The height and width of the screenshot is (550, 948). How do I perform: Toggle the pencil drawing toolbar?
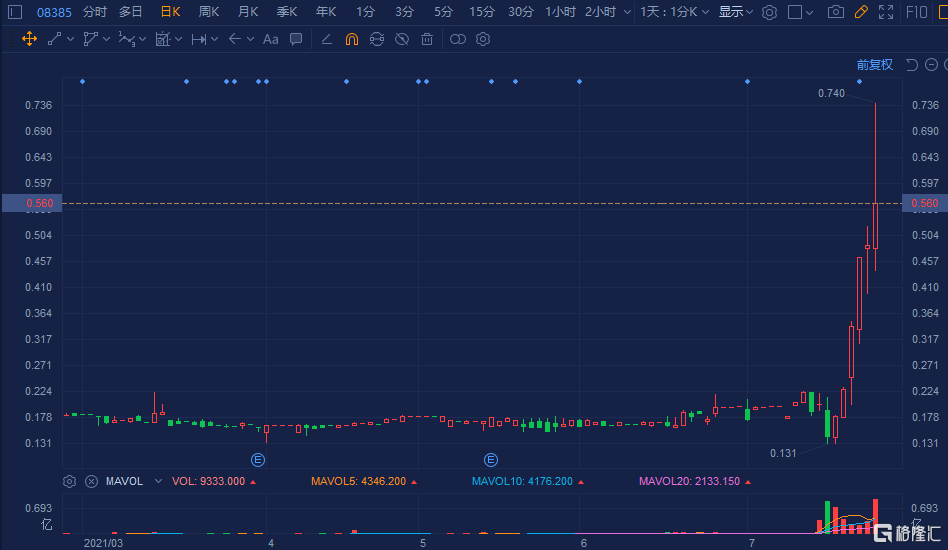(860, 12)
